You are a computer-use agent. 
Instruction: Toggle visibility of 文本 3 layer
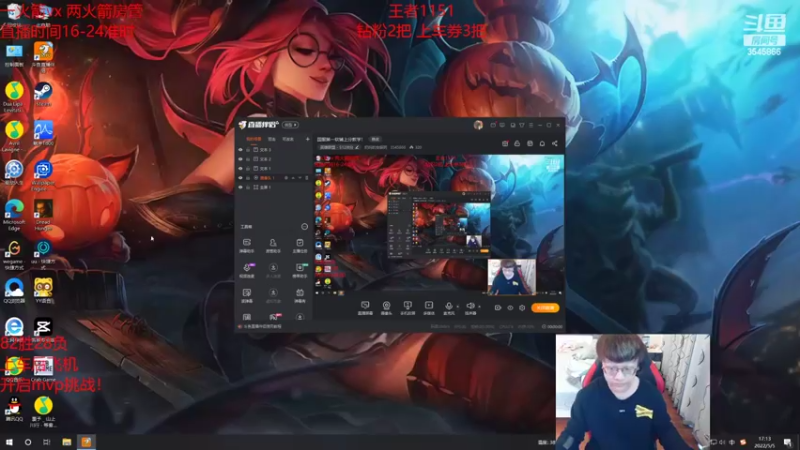pos(240,150)
